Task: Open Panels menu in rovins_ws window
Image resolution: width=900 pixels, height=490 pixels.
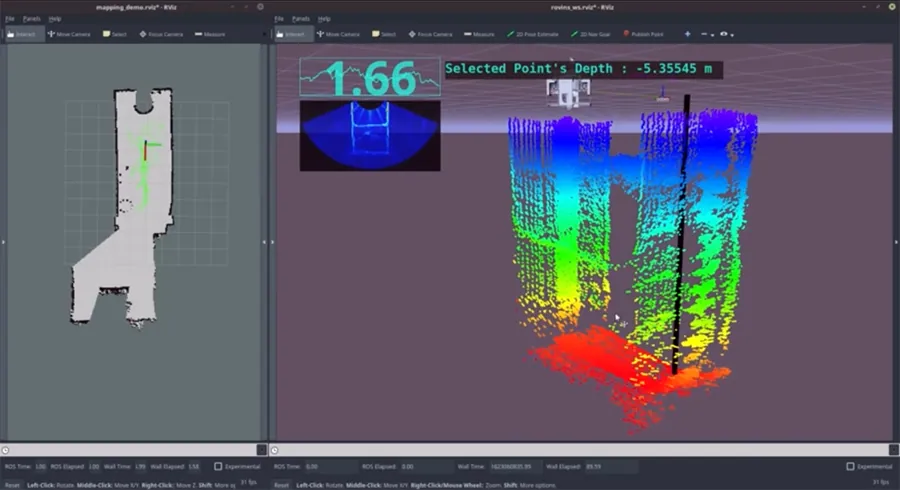Action: pos(301,19)
